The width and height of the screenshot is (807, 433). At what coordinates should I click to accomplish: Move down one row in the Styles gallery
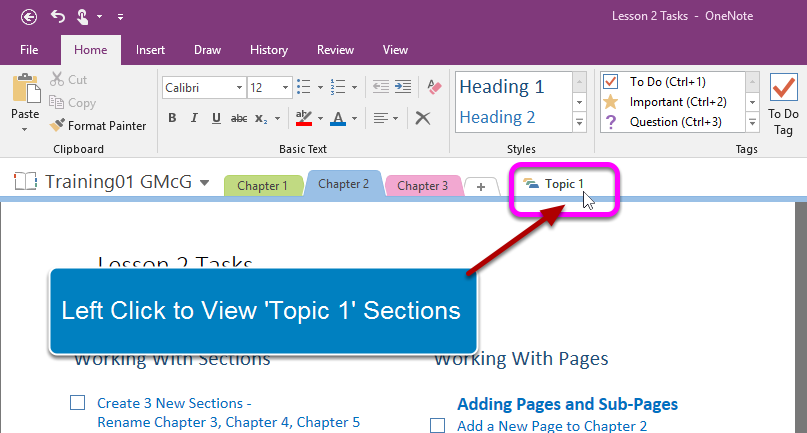[x=580, y=102]
